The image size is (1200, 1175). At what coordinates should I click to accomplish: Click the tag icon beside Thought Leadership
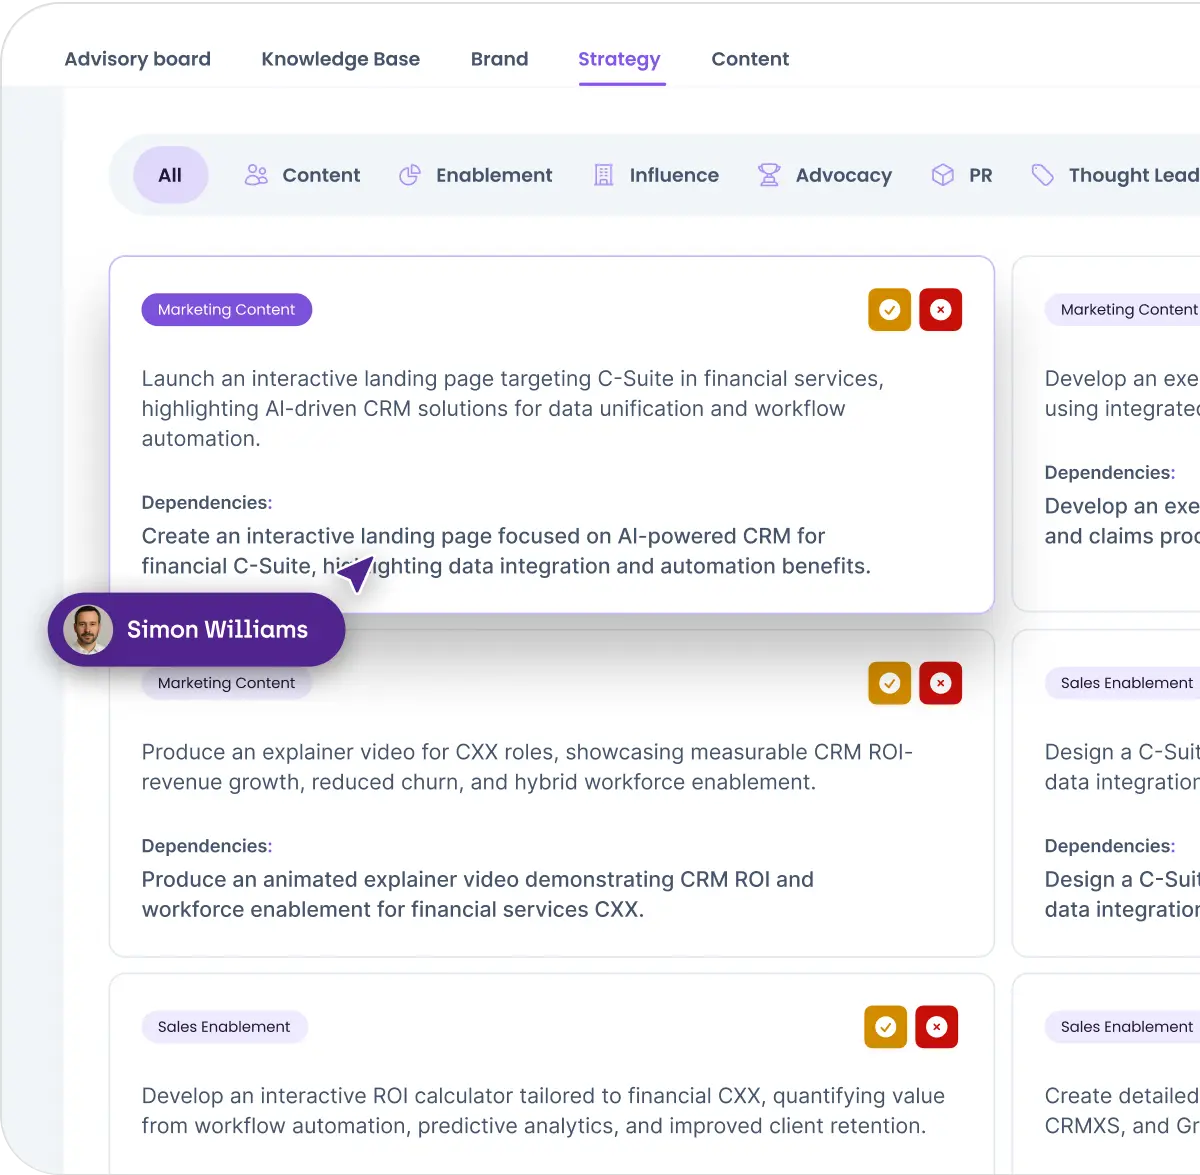(x=1043, y=175)
